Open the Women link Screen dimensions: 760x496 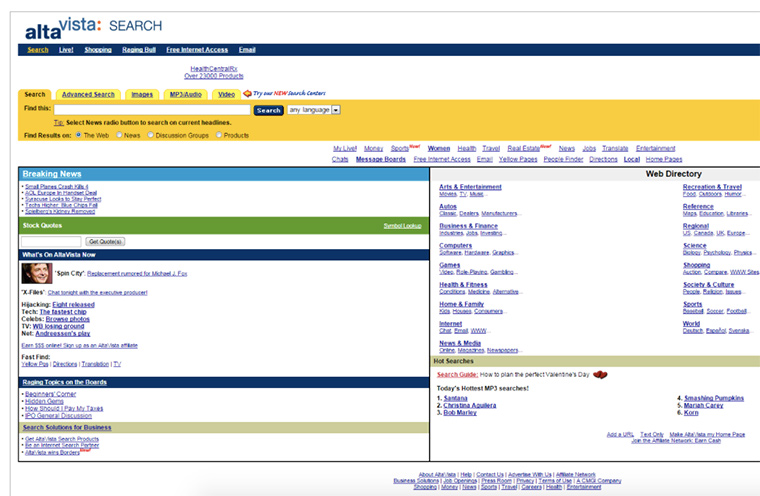(x=439, y=148)
